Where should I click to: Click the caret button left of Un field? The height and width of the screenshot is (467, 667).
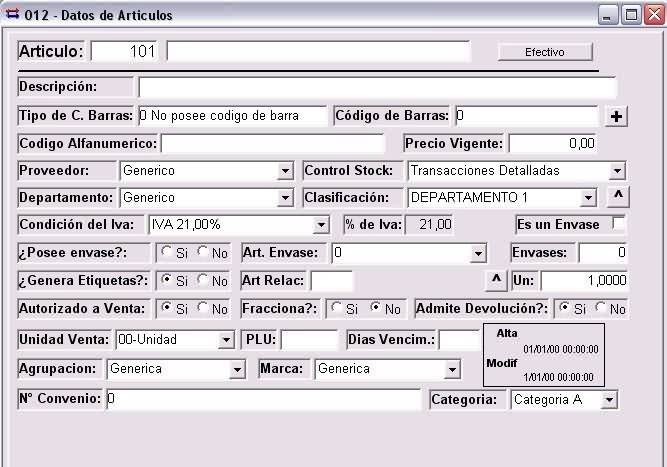(496, 280)
